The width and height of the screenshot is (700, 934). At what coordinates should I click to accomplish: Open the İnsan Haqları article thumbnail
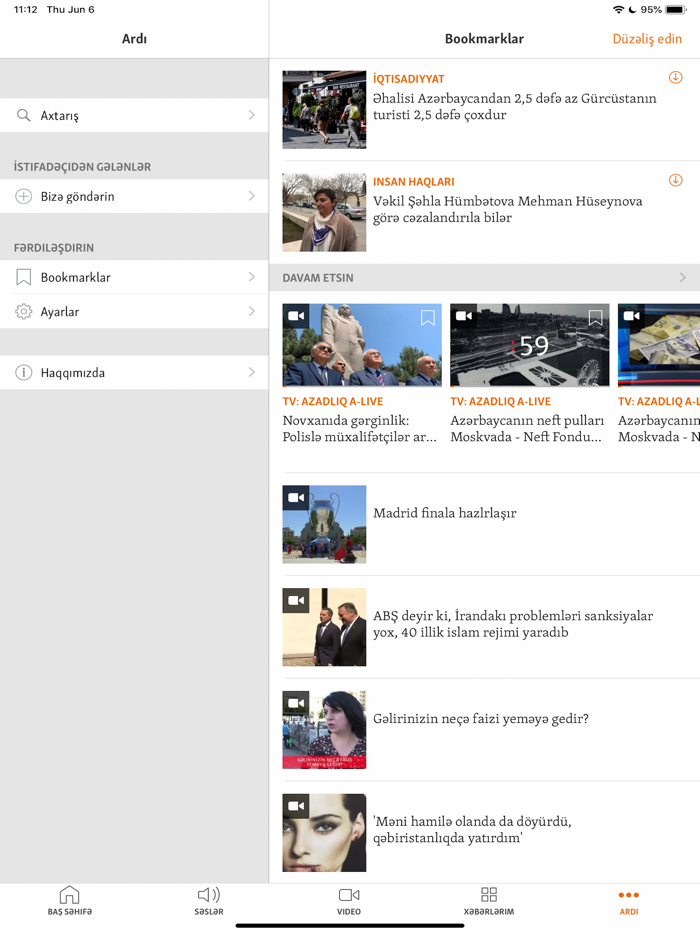[x=324, y=213]
